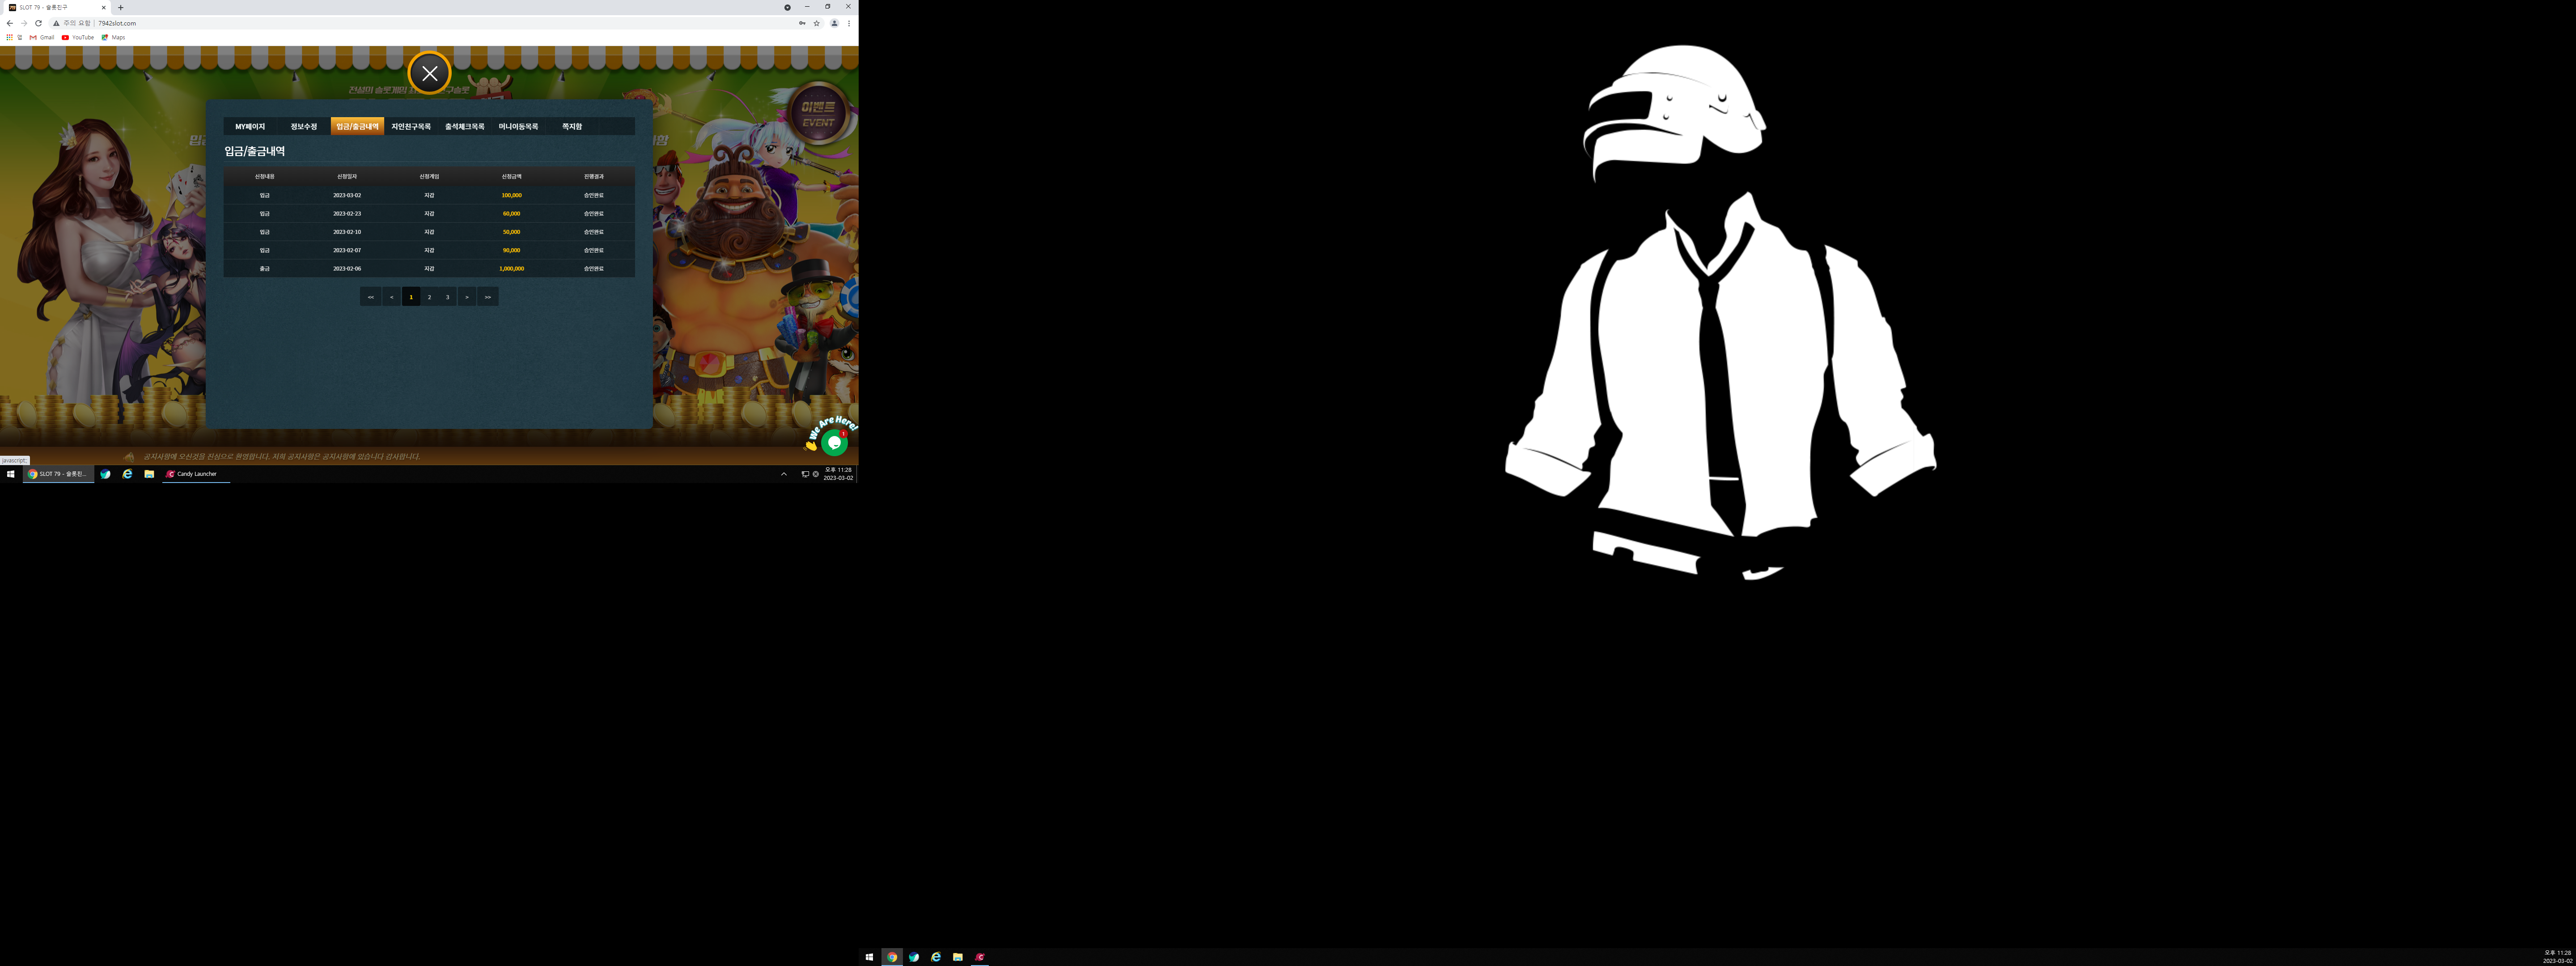
Task: Click the 100,000 amount cell
Action: [511, 196]
